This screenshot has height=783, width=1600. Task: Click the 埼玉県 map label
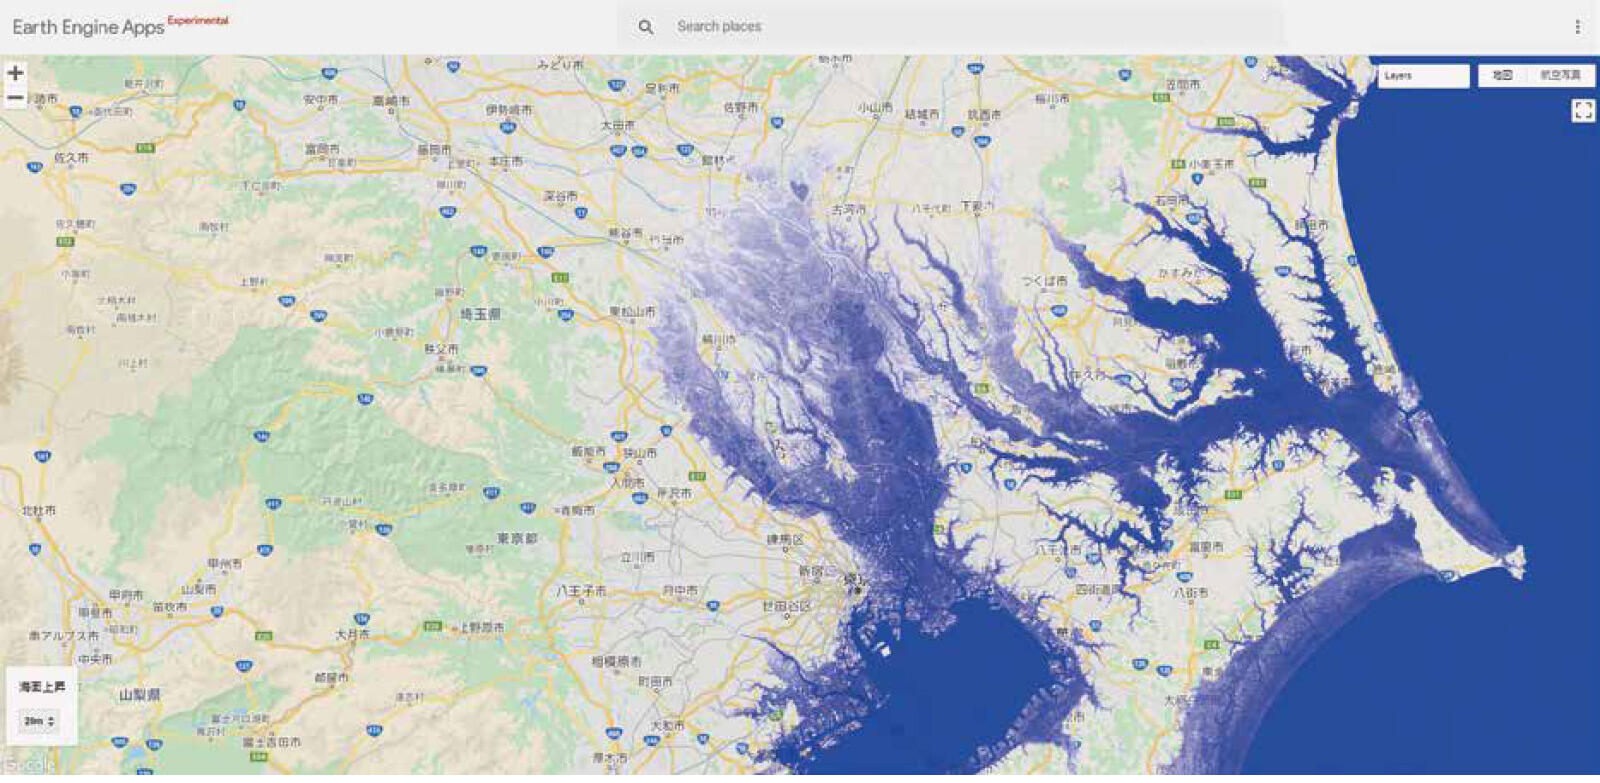pos(480,314)
